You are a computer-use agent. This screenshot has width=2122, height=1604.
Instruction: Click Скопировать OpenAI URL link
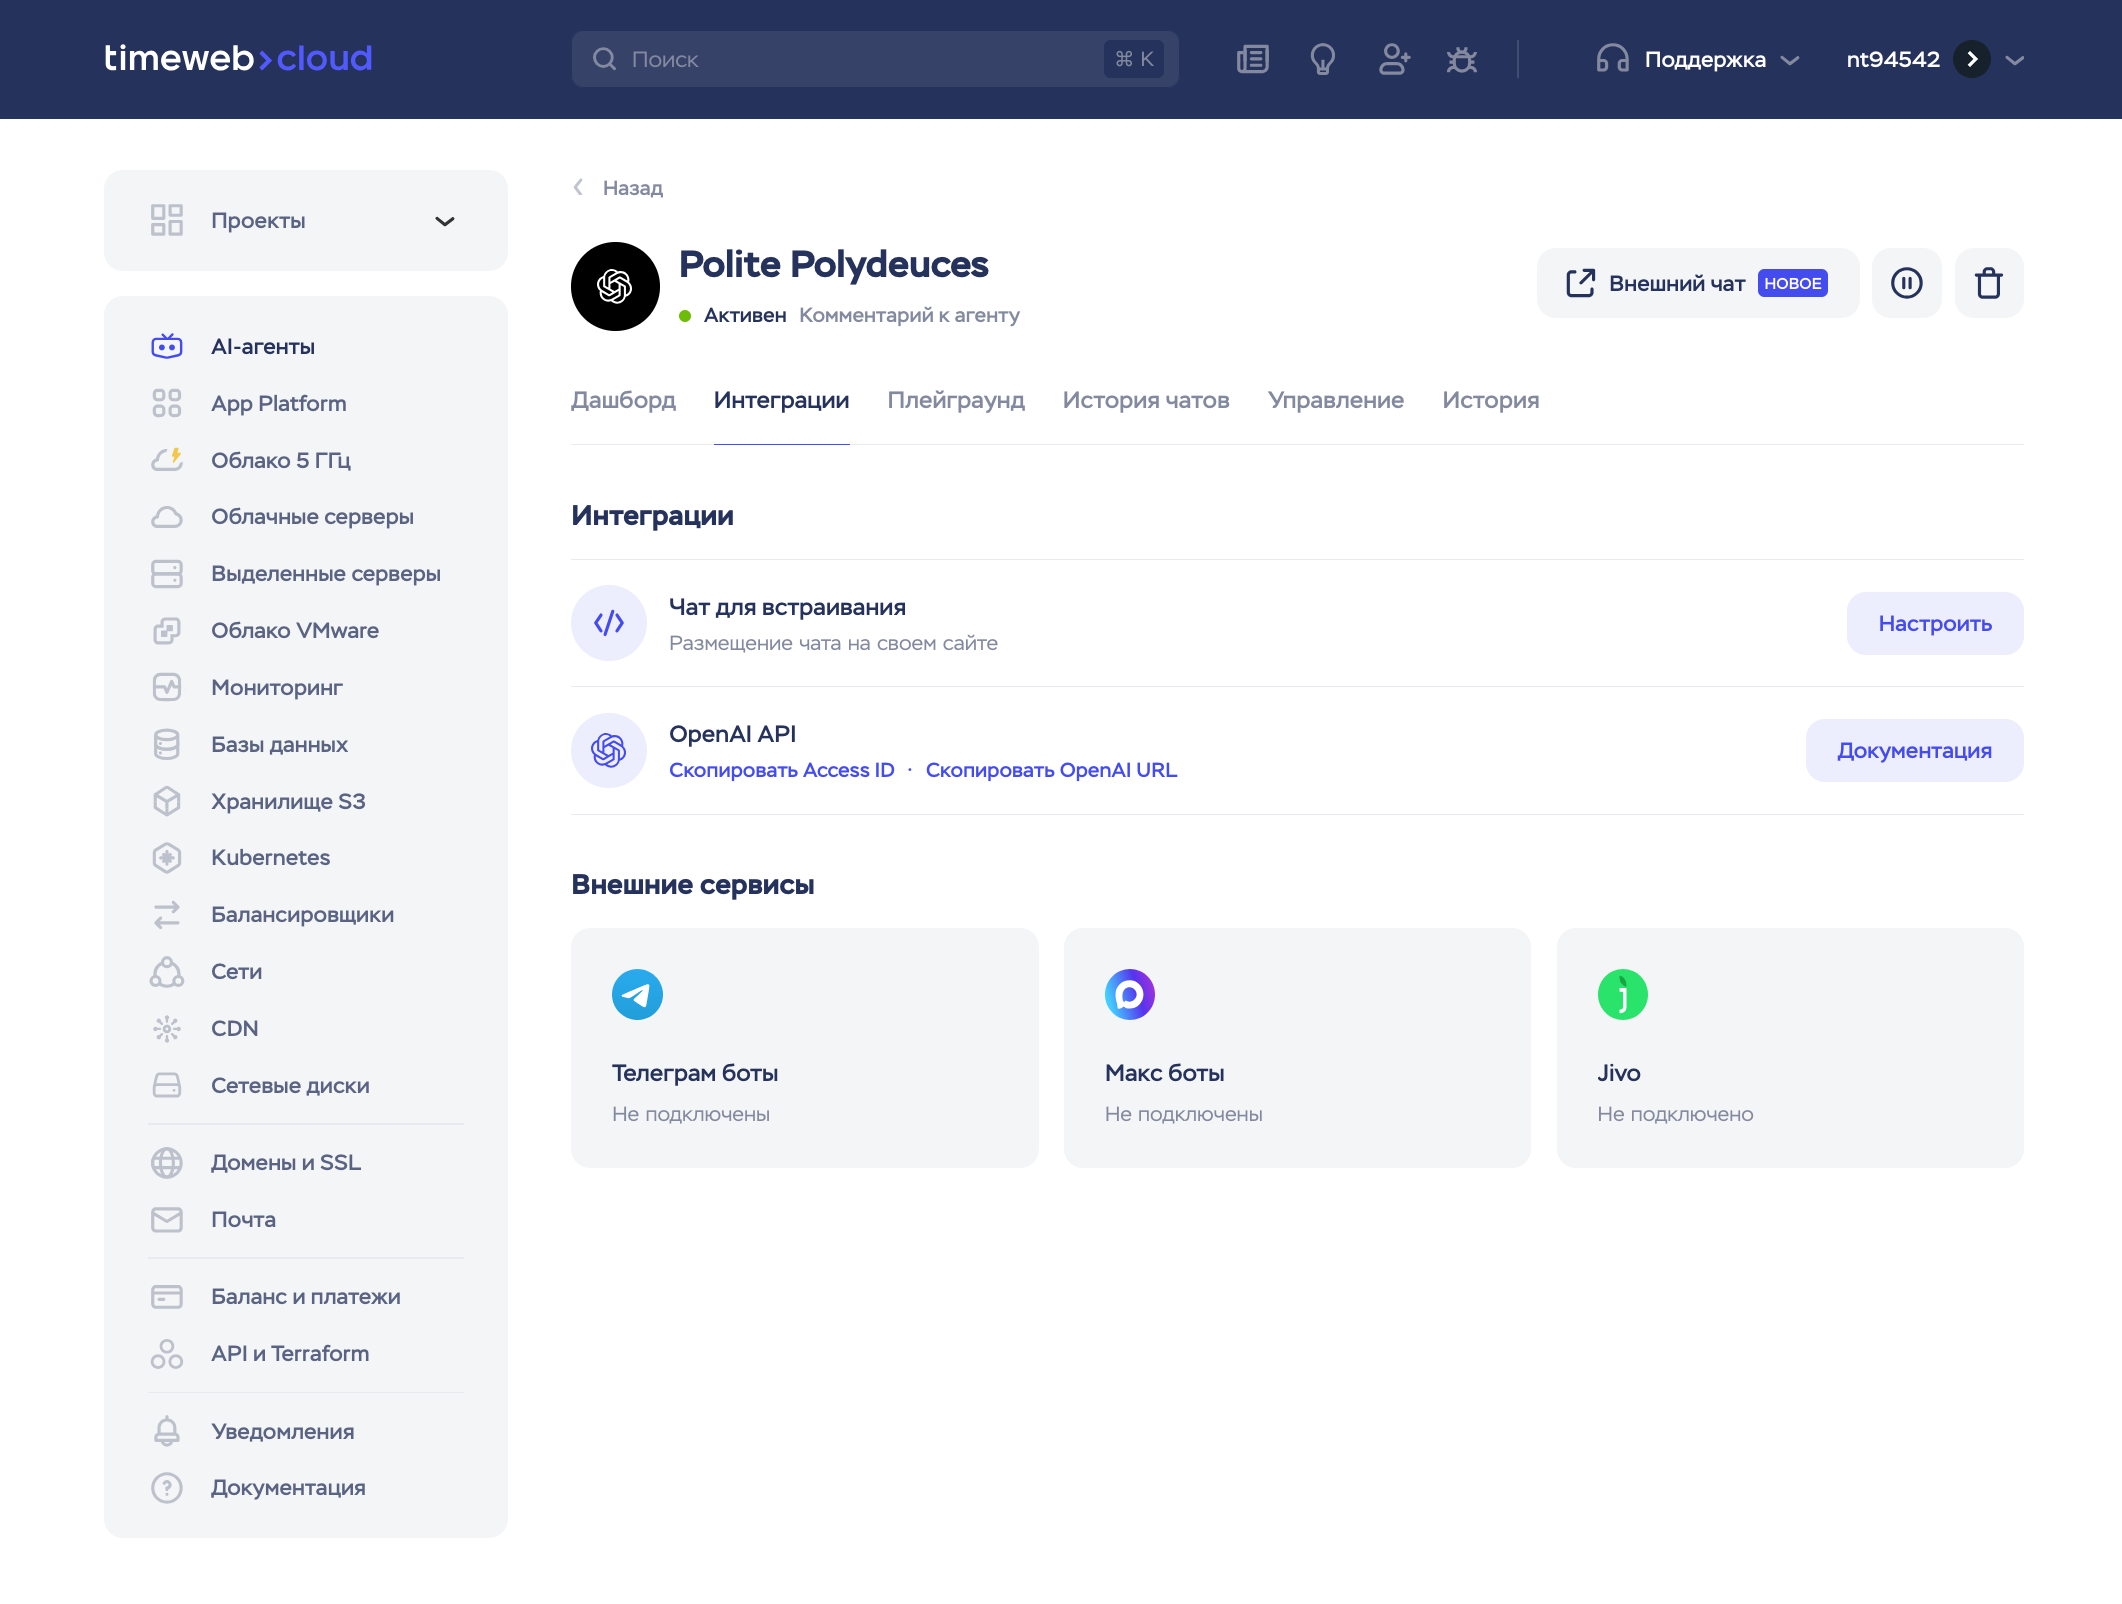[x=1051, y=770]
